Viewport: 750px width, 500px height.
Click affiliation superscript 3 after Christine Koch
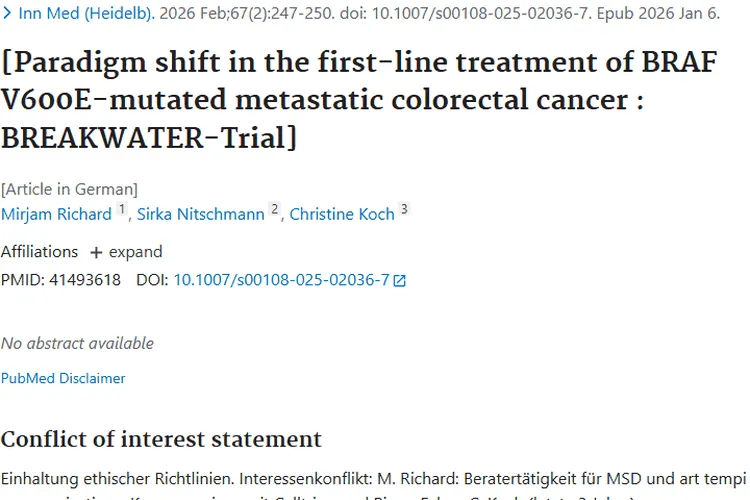point(404,210)
